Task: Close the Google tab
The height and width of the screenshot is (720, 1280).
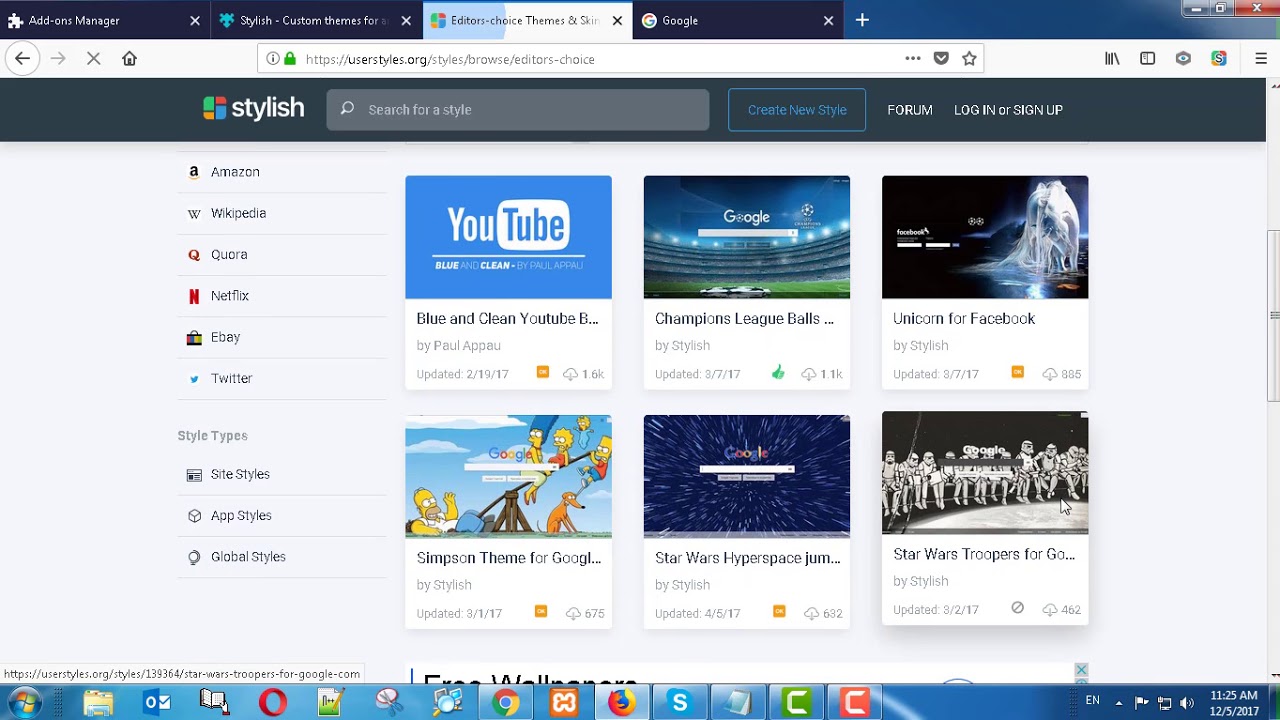Action: 828,20
